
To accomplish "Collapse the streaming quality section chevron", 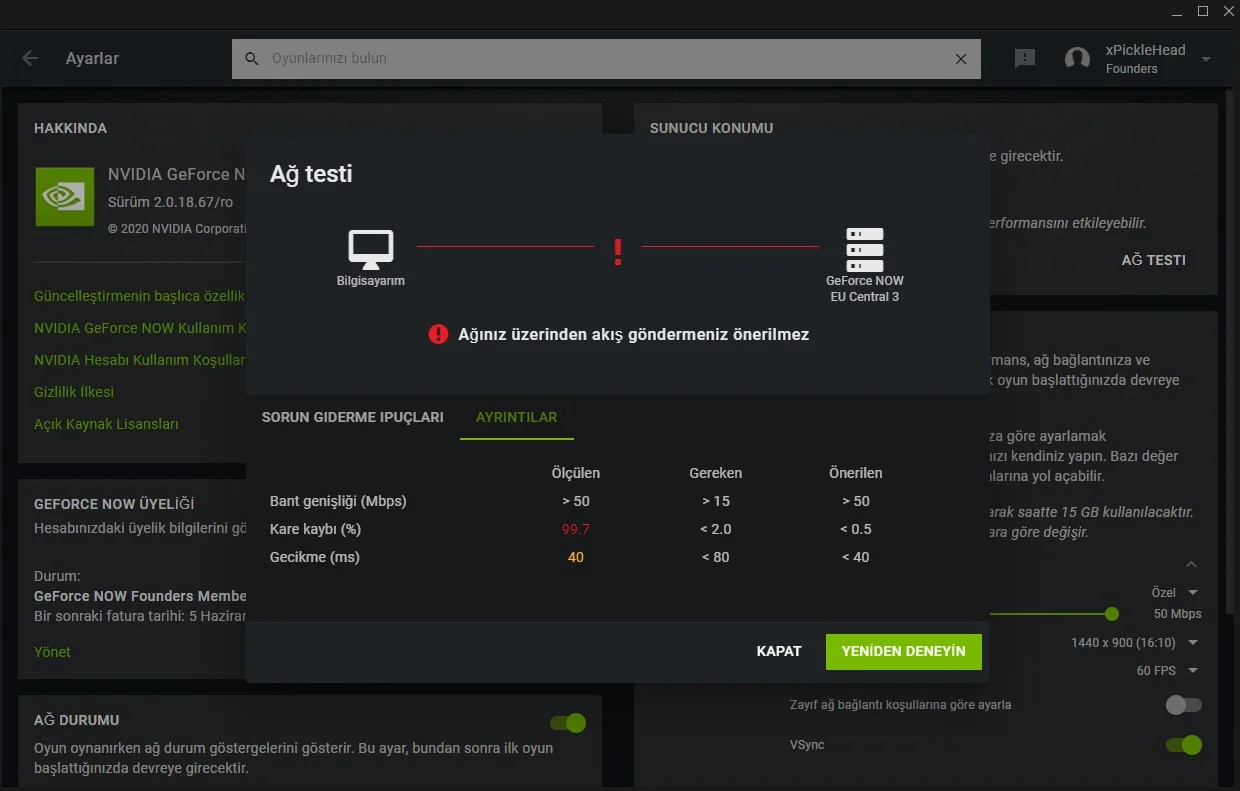I will point(1191,565).
